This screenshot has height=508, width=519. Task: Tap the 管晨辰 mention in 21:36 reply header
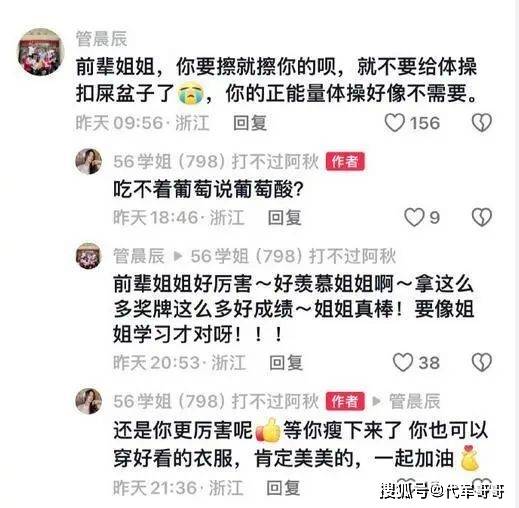[x=415, y=401]
